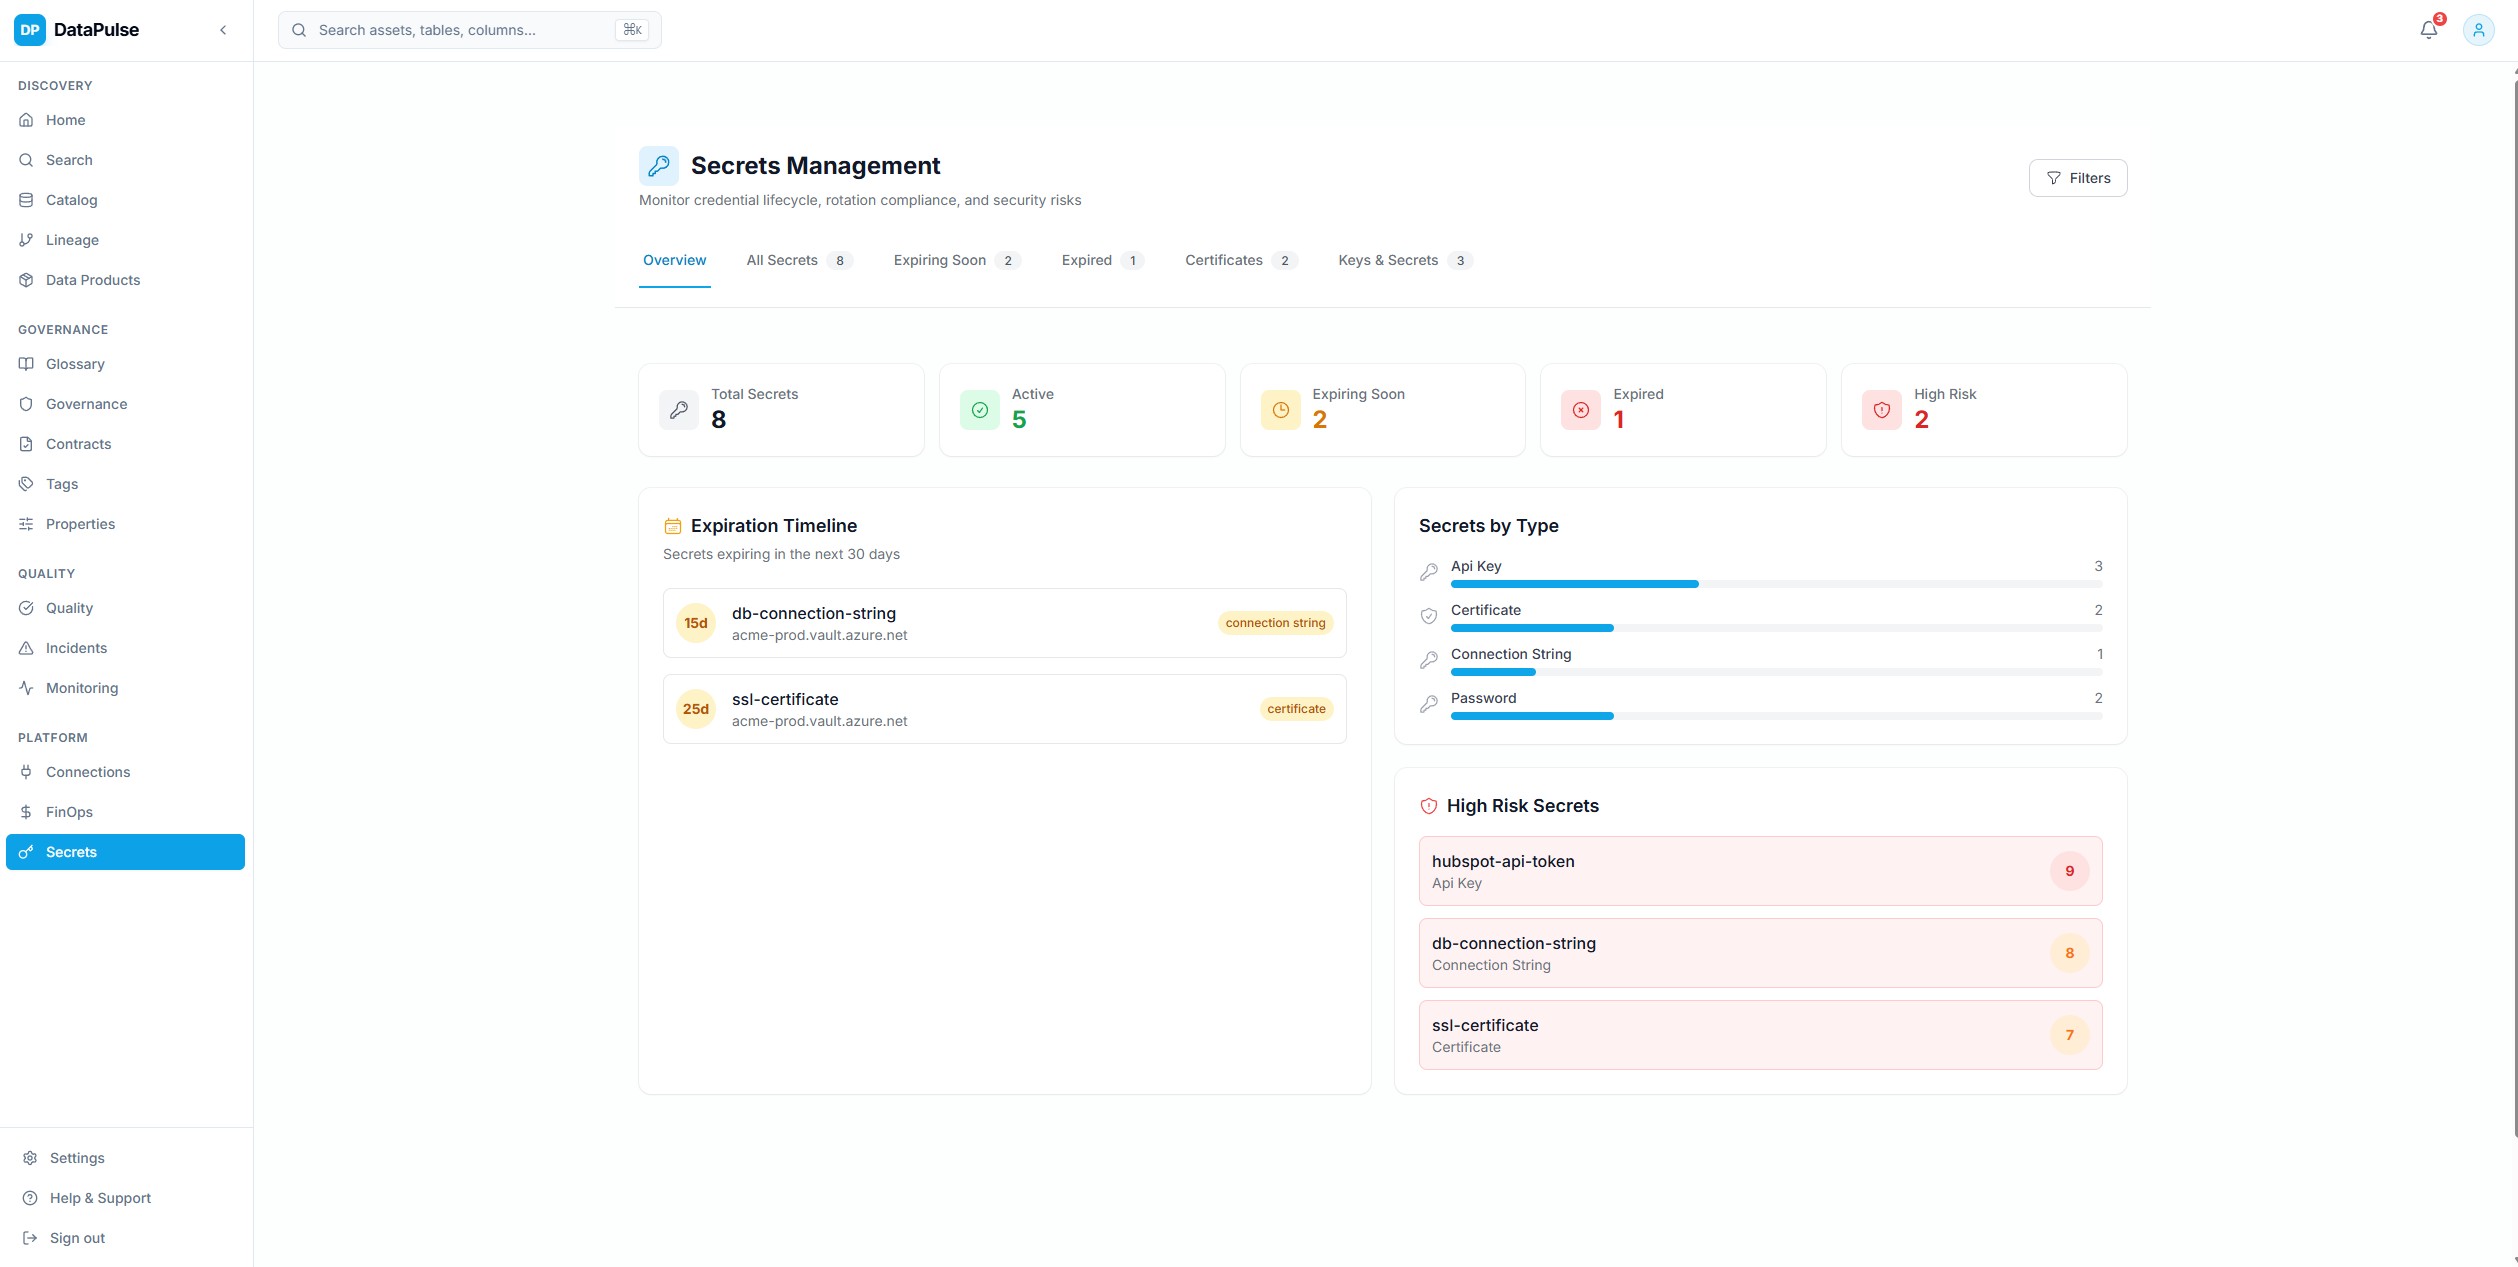Open the Glossary section
Image resolution: width=2518 pixels, height=1267 pixels.
tap(75, 364)
